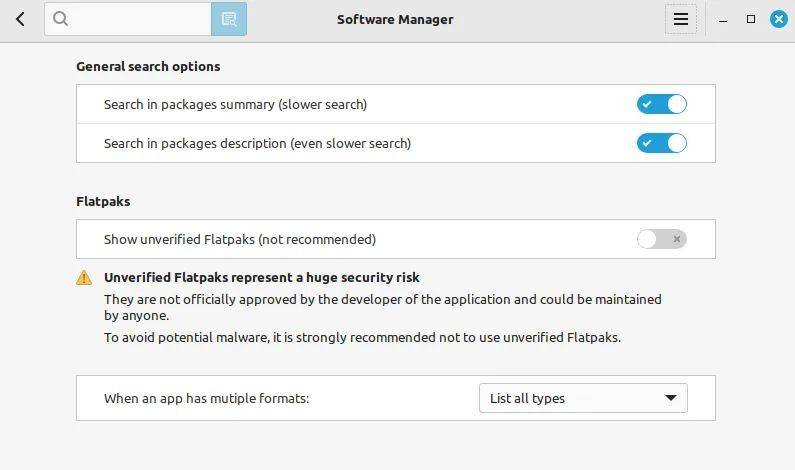Click the "Search in packages description" row text

[257, 143]
